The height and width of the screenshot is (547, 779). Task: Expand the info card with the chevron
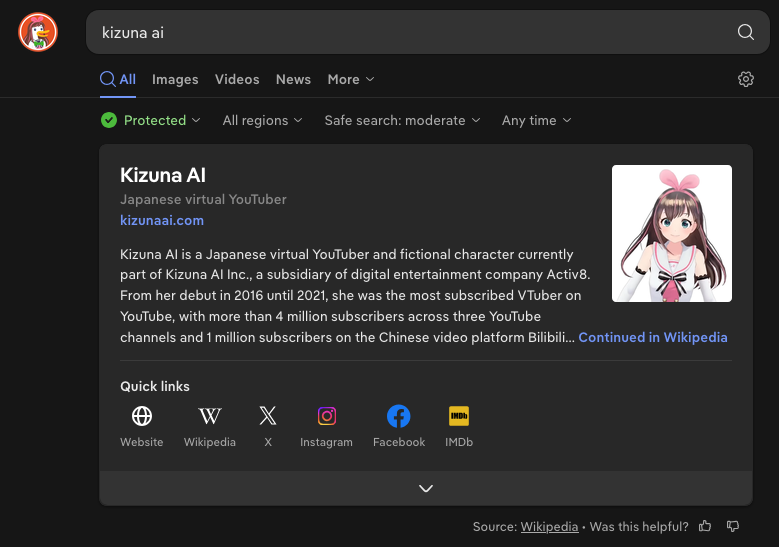coord(426,488)
